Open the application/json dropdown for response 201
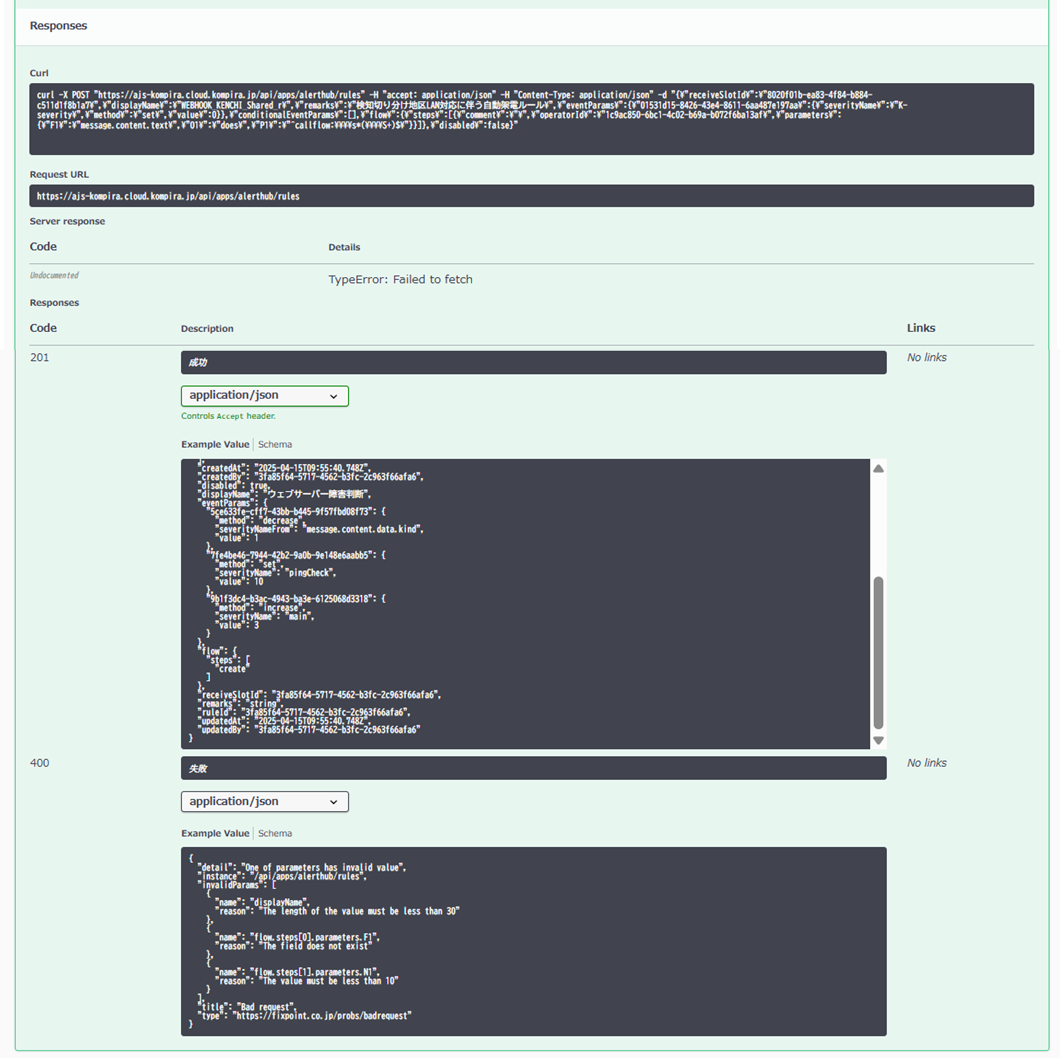The image size is (1060, 1058). (x=264, y=396)
